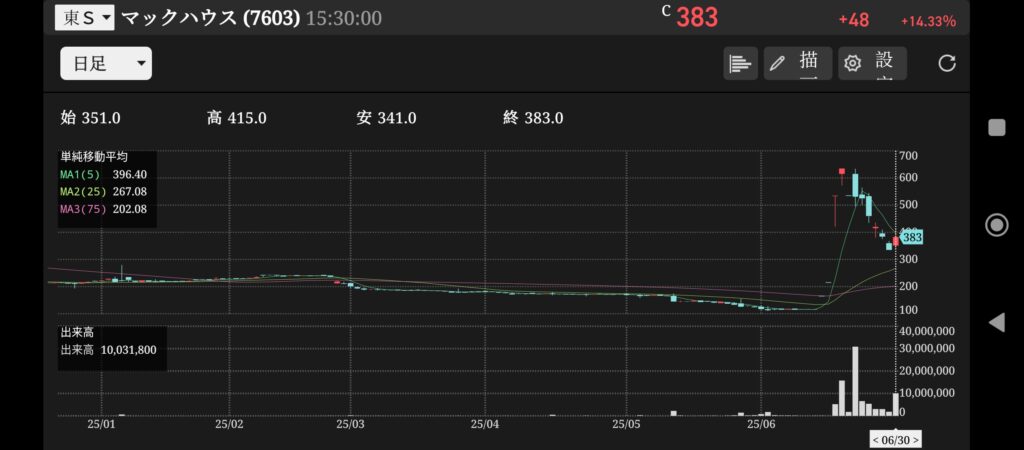This screenshot has height=450, width=1024.
Task: Click the MA2(25) 267.08 legend row
Action: [103, 192]
